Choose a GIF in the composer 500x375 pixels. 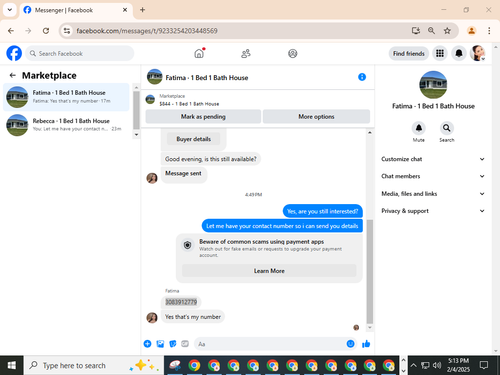click(185, 344)
